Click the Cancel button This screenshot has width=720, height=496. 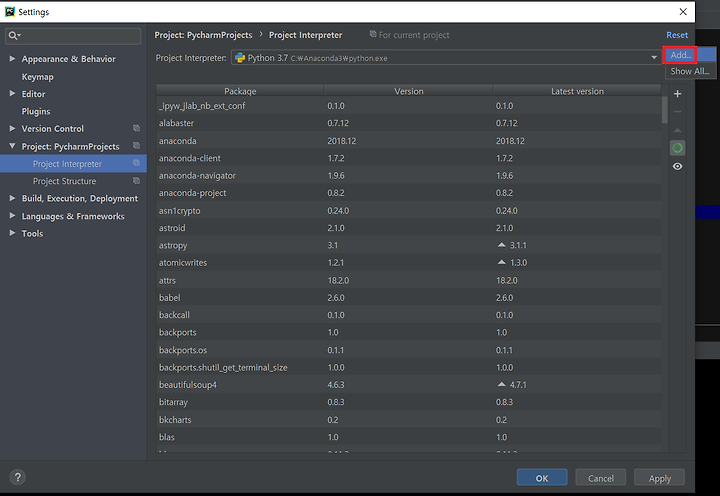point(601,478)
